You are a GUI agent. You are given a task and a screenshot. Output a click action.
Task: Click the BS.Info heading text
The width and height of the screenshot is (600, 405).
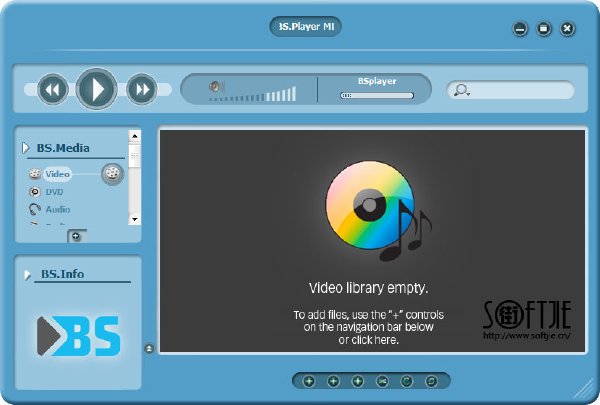click(62, 274)
